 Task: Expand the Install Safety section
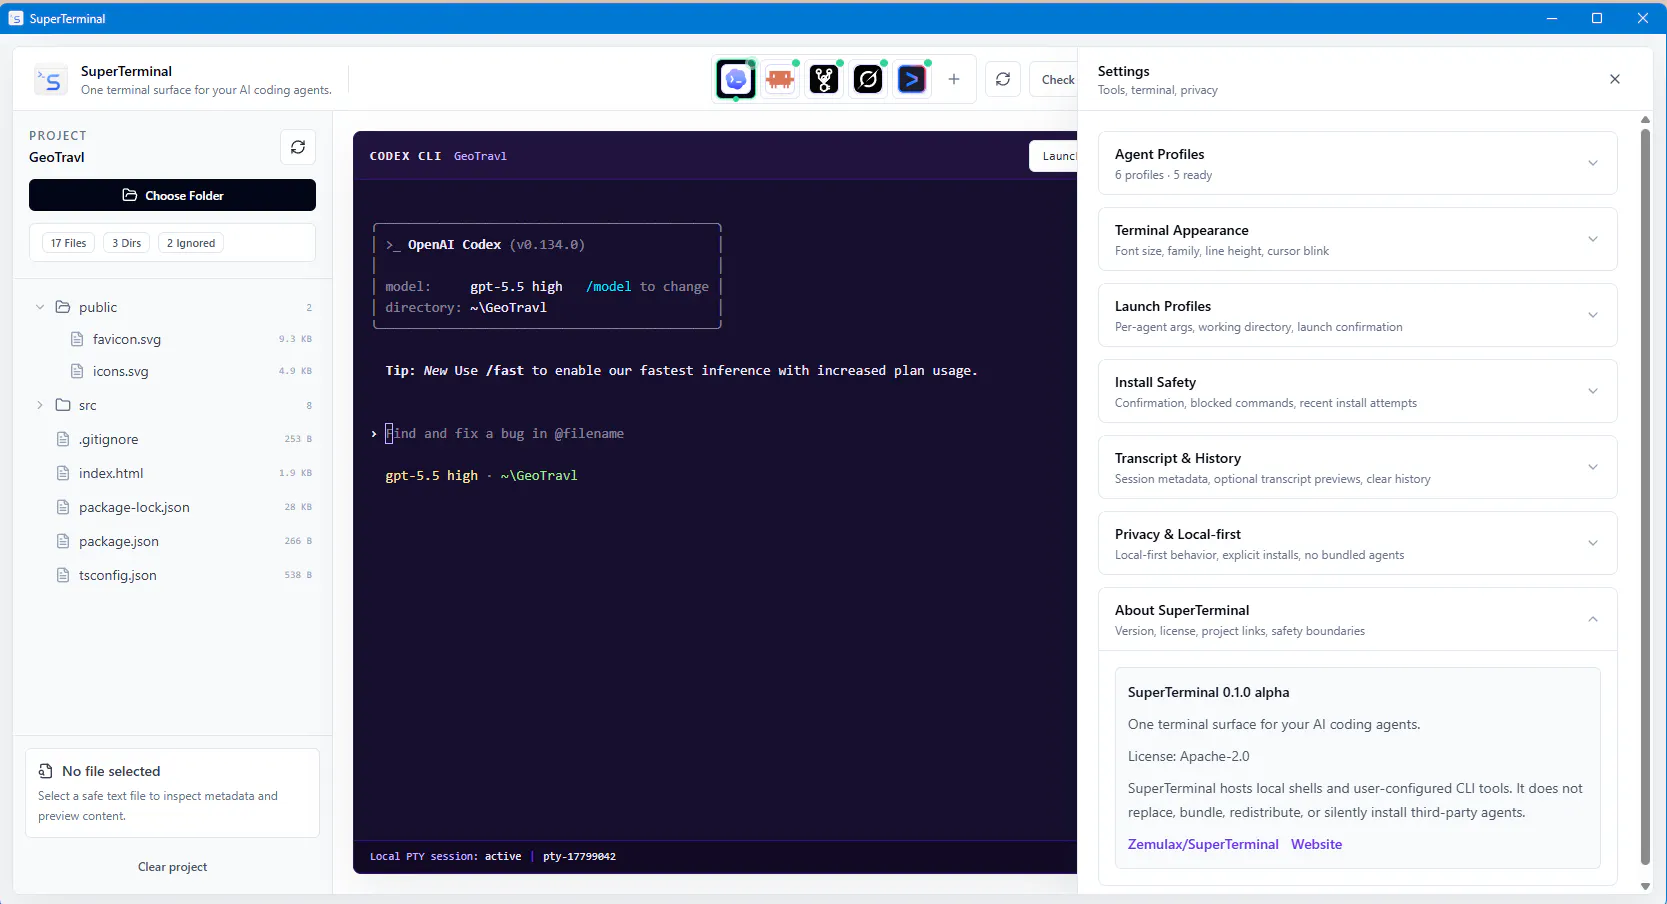[1357, 391]
